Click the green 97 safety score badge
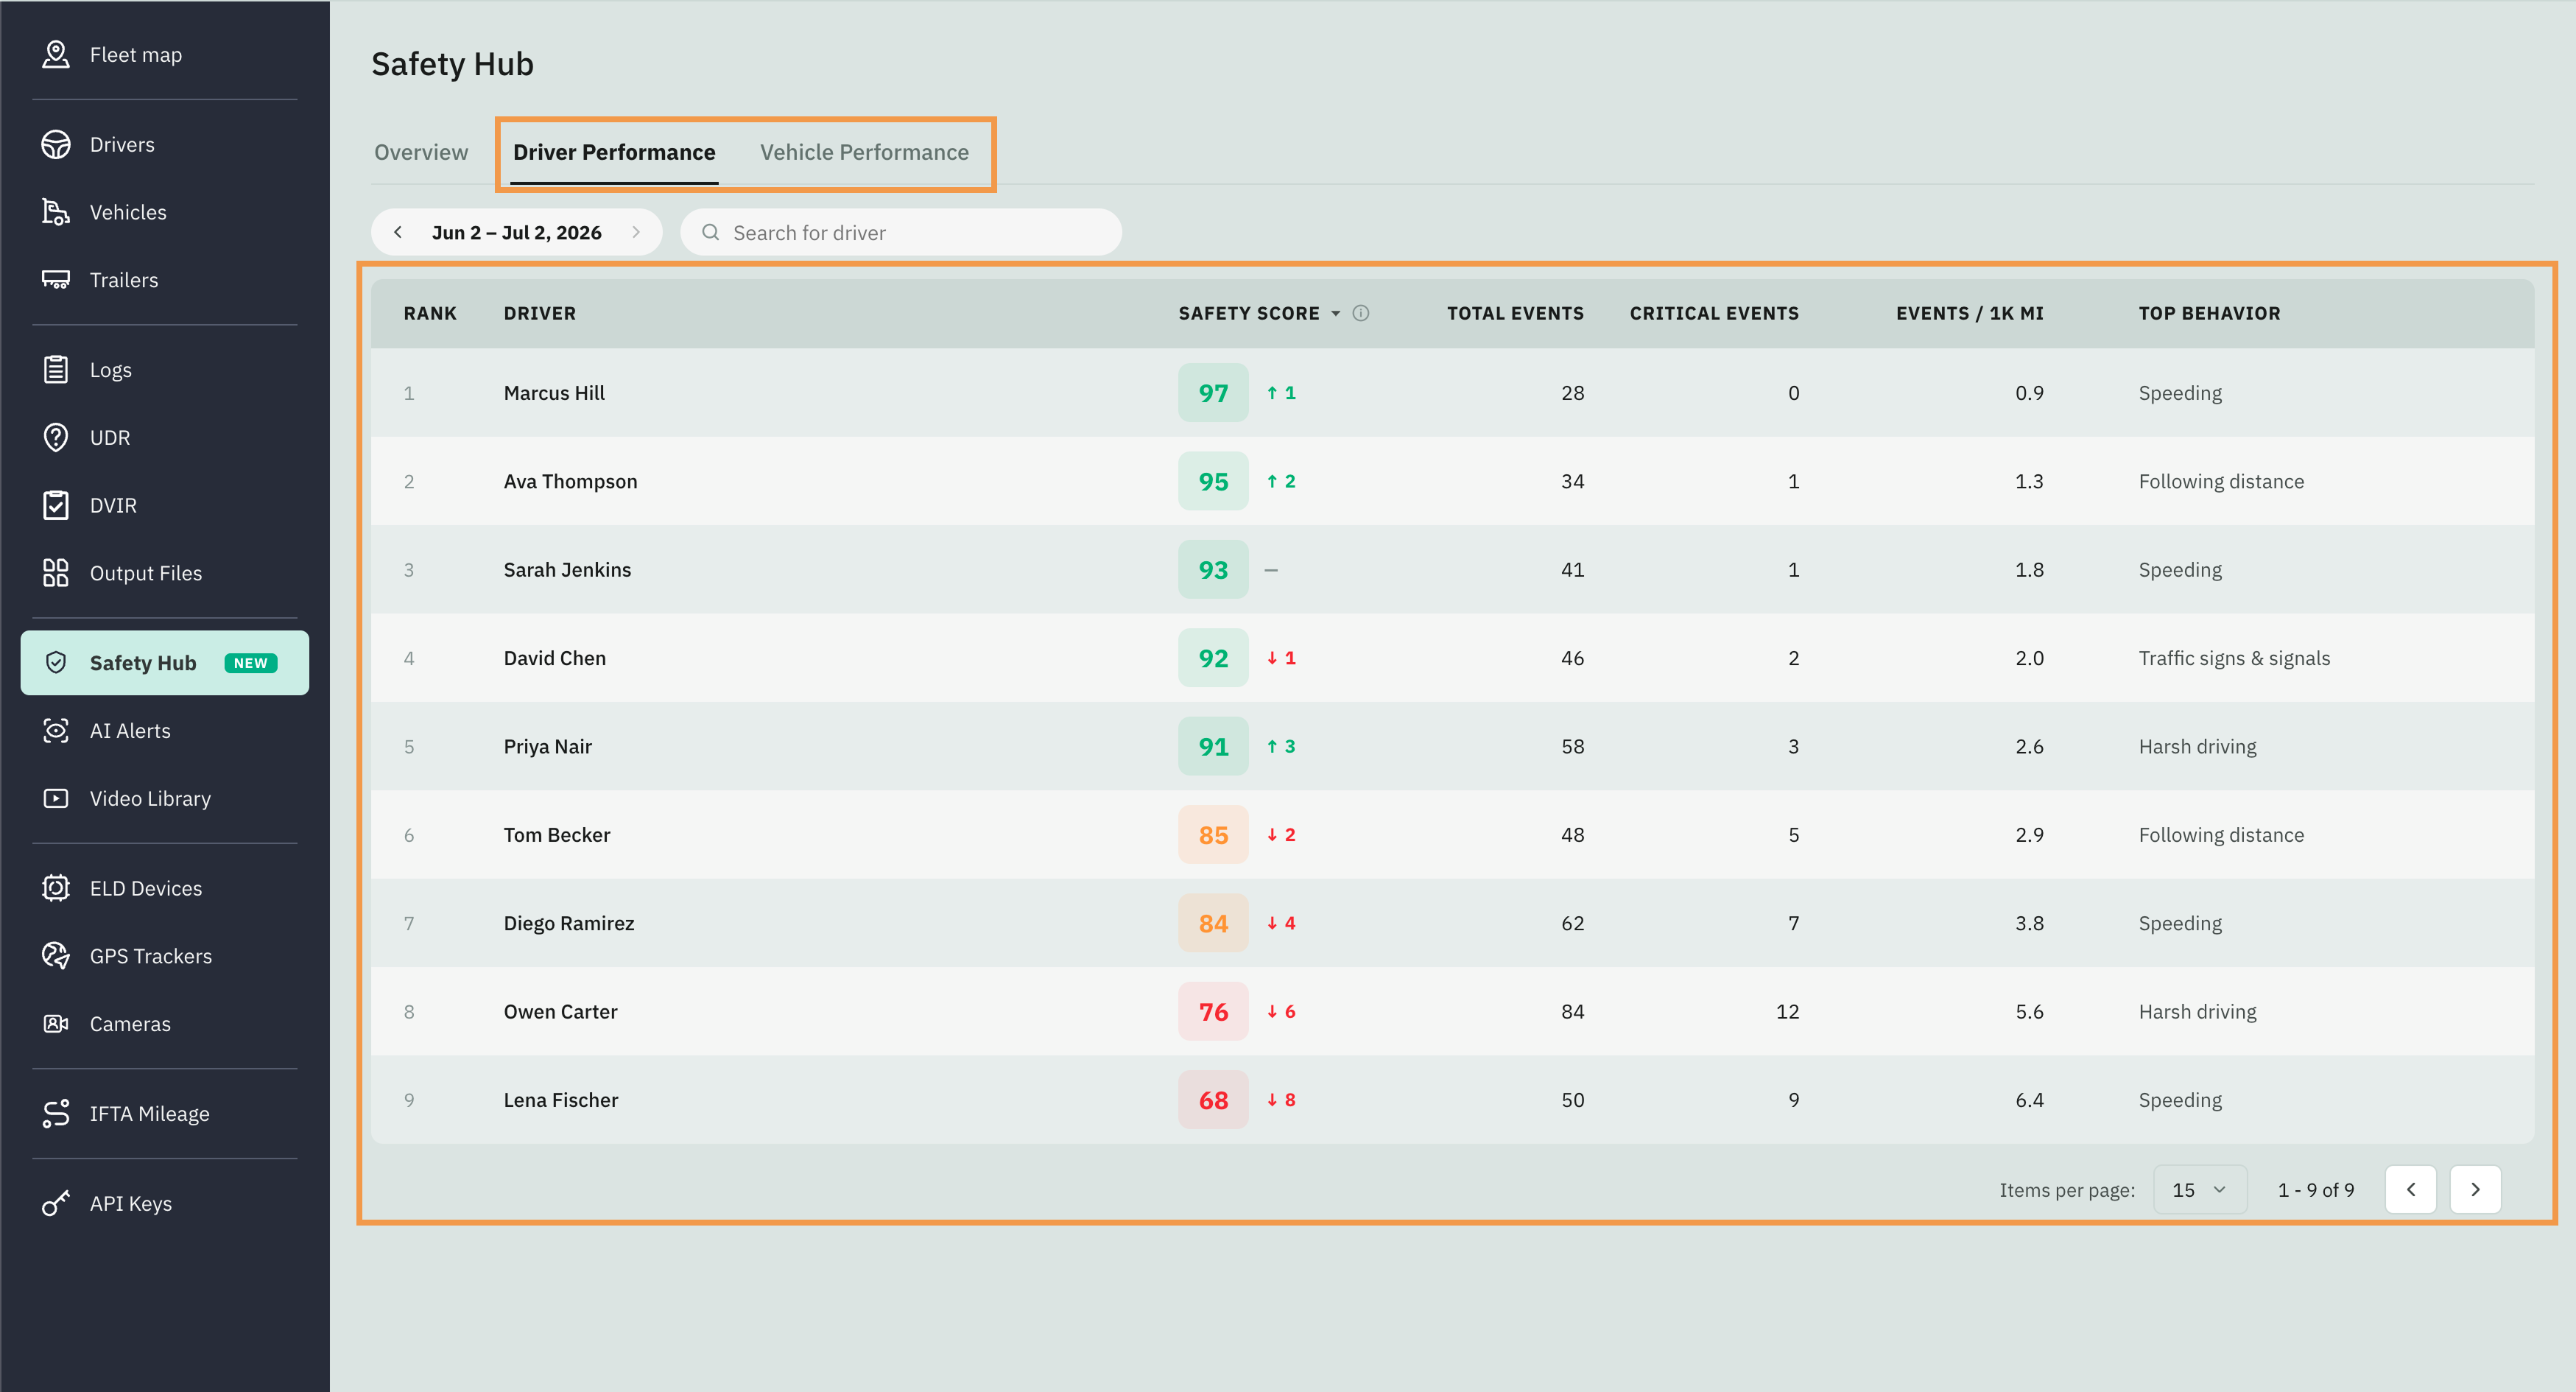This screenshot has width=2576, height=1392. pos(1213,393)
